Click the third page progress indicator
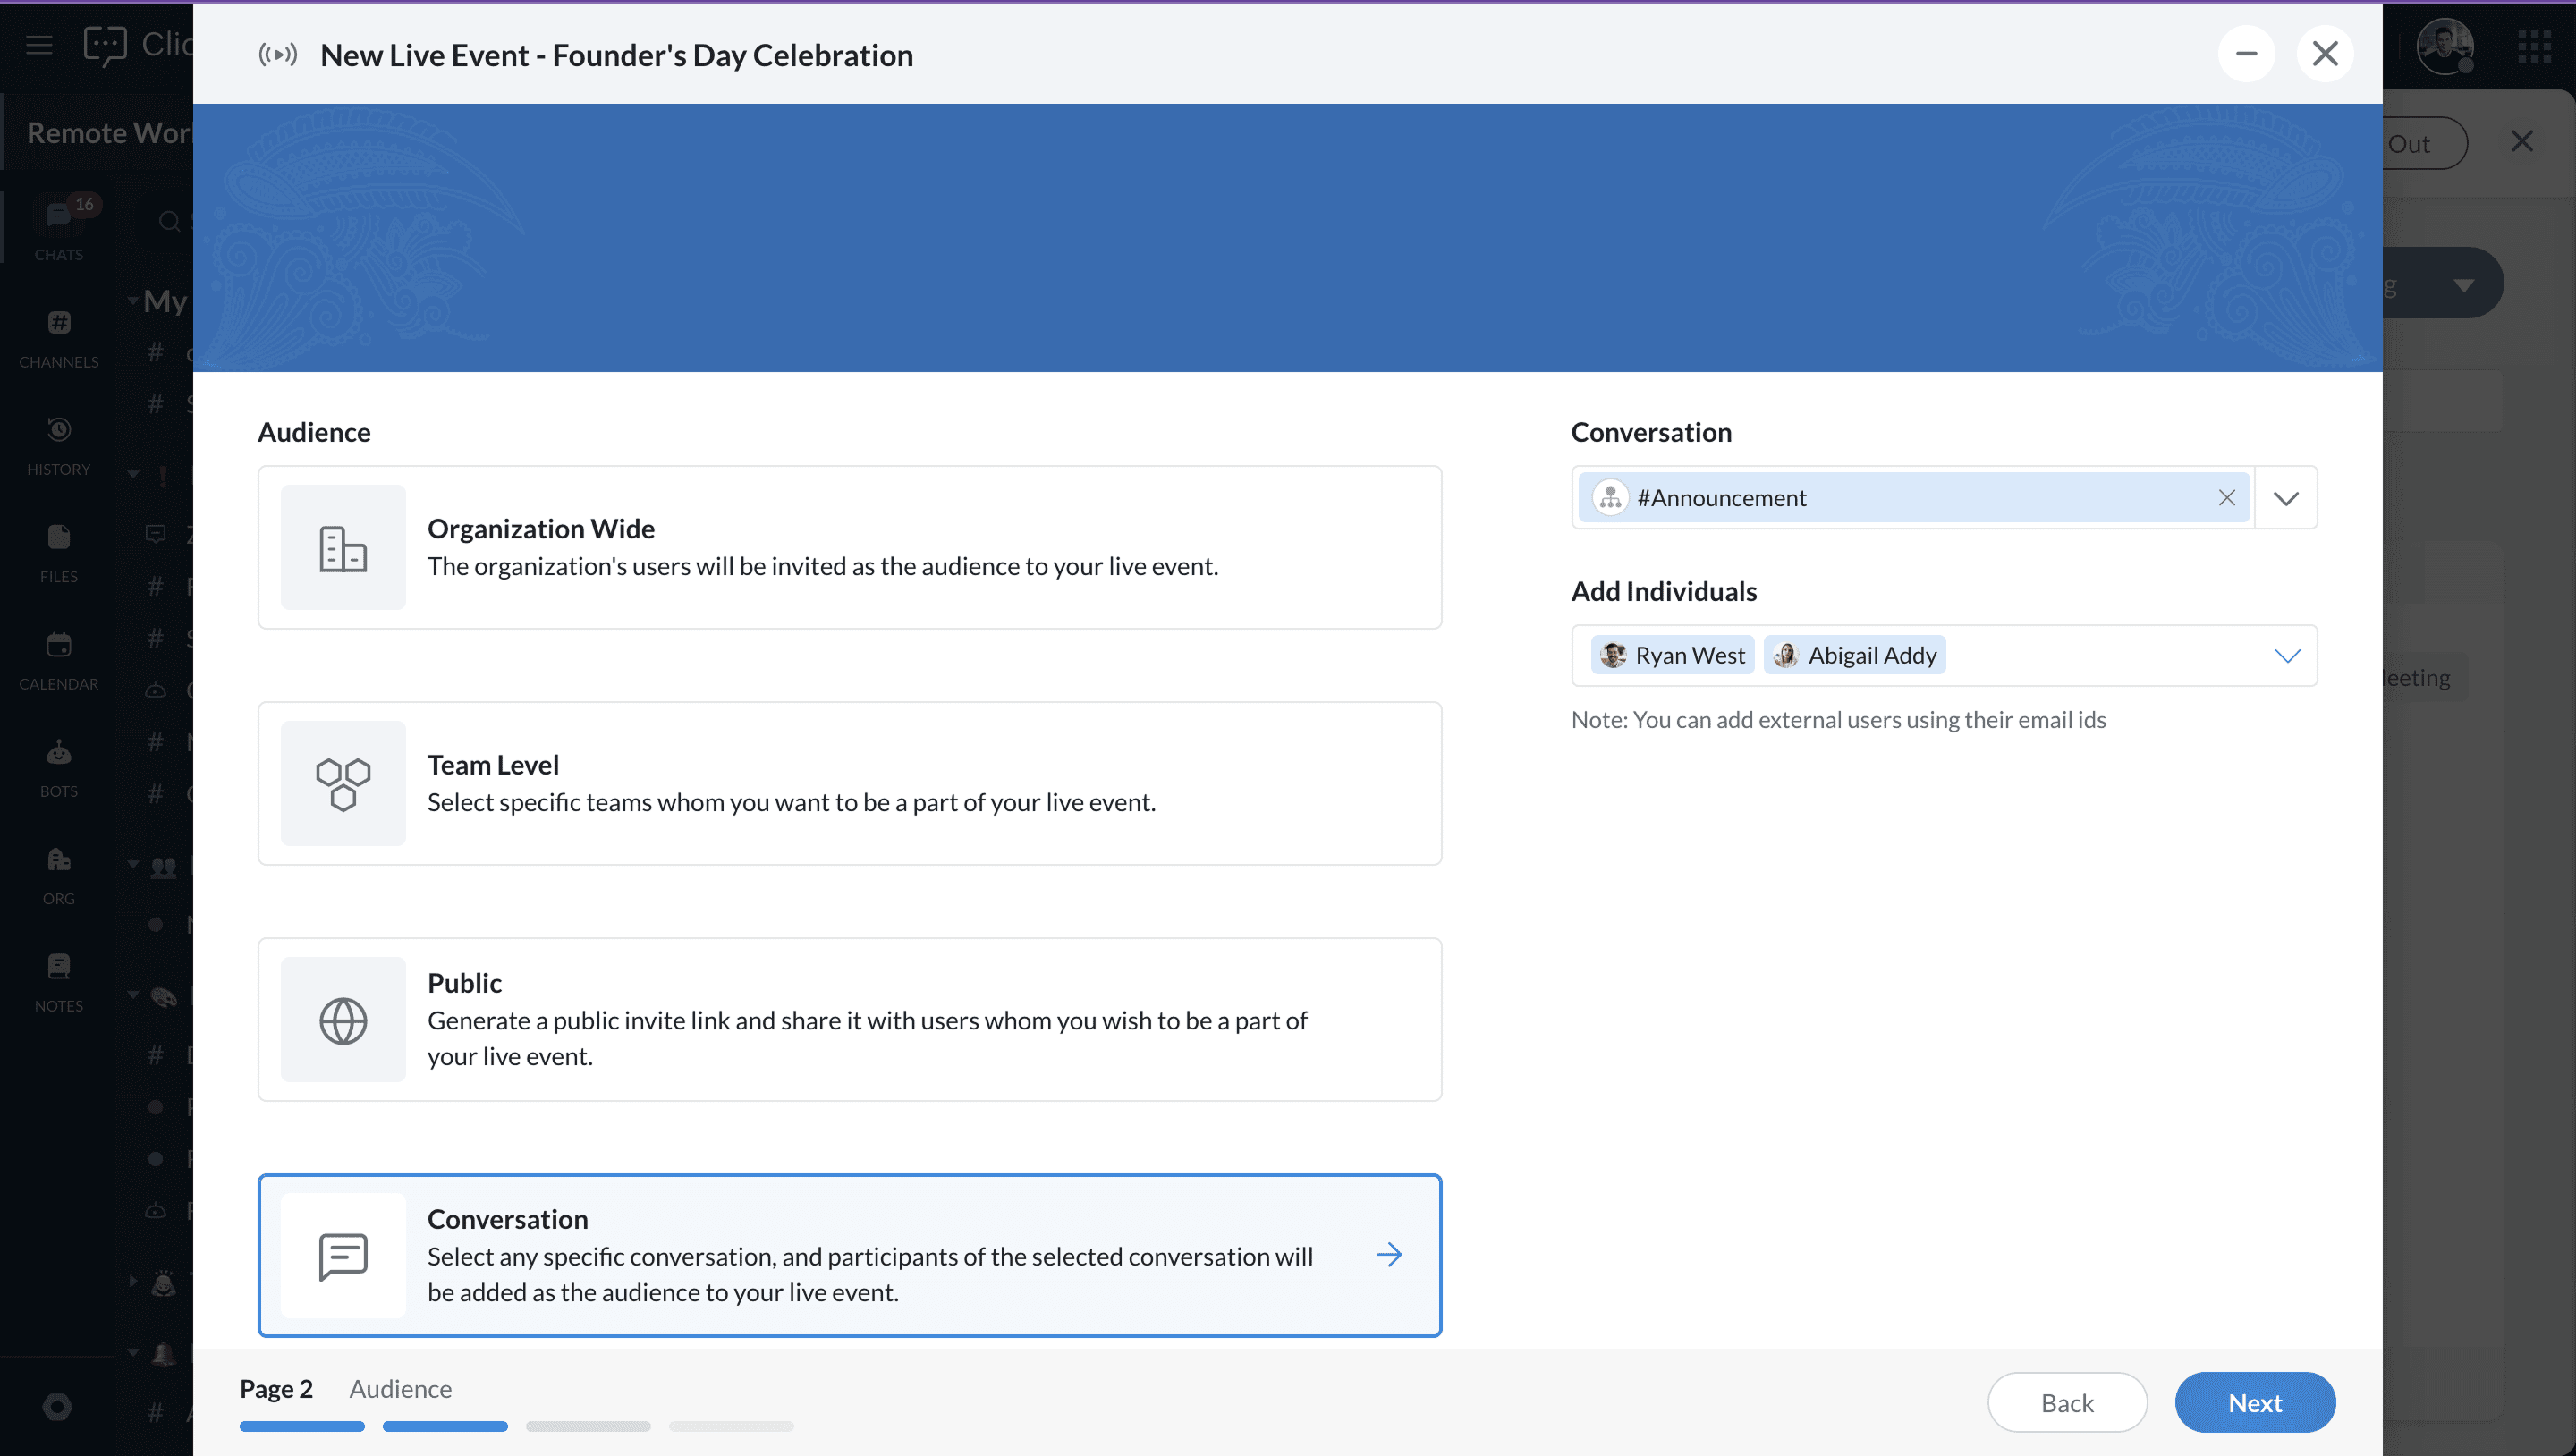 coord(588,1426)
